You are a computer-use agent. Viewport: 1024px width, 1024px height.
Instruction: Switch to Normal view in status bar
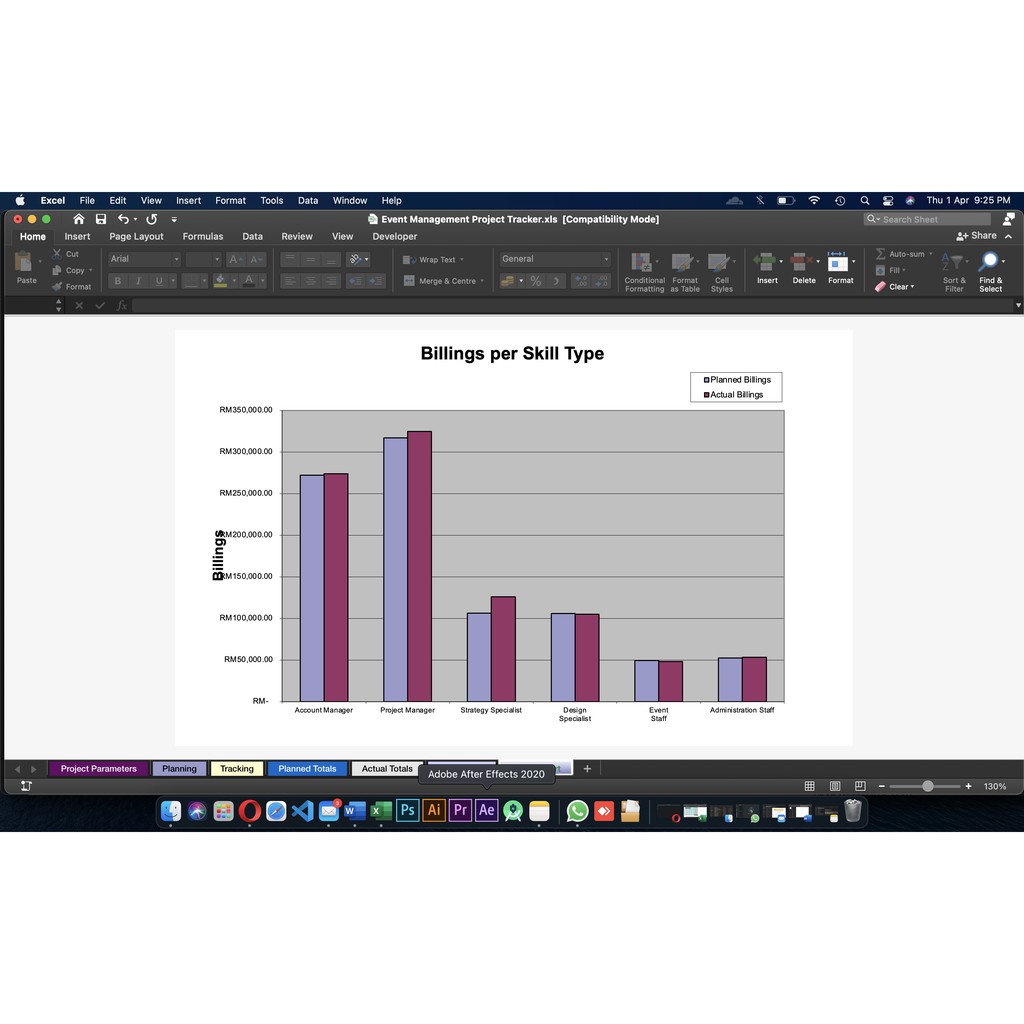(809, 786)
